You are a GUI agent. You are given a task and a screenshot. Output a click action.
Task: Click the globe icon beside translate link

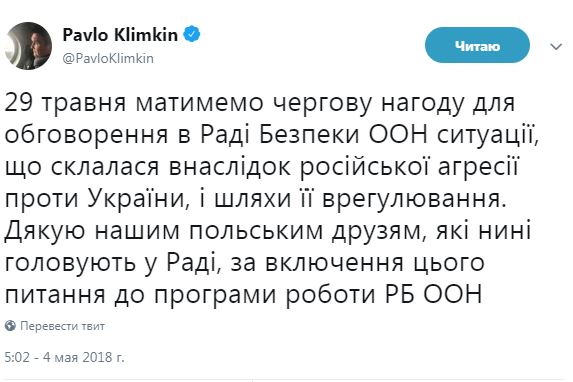10,326
